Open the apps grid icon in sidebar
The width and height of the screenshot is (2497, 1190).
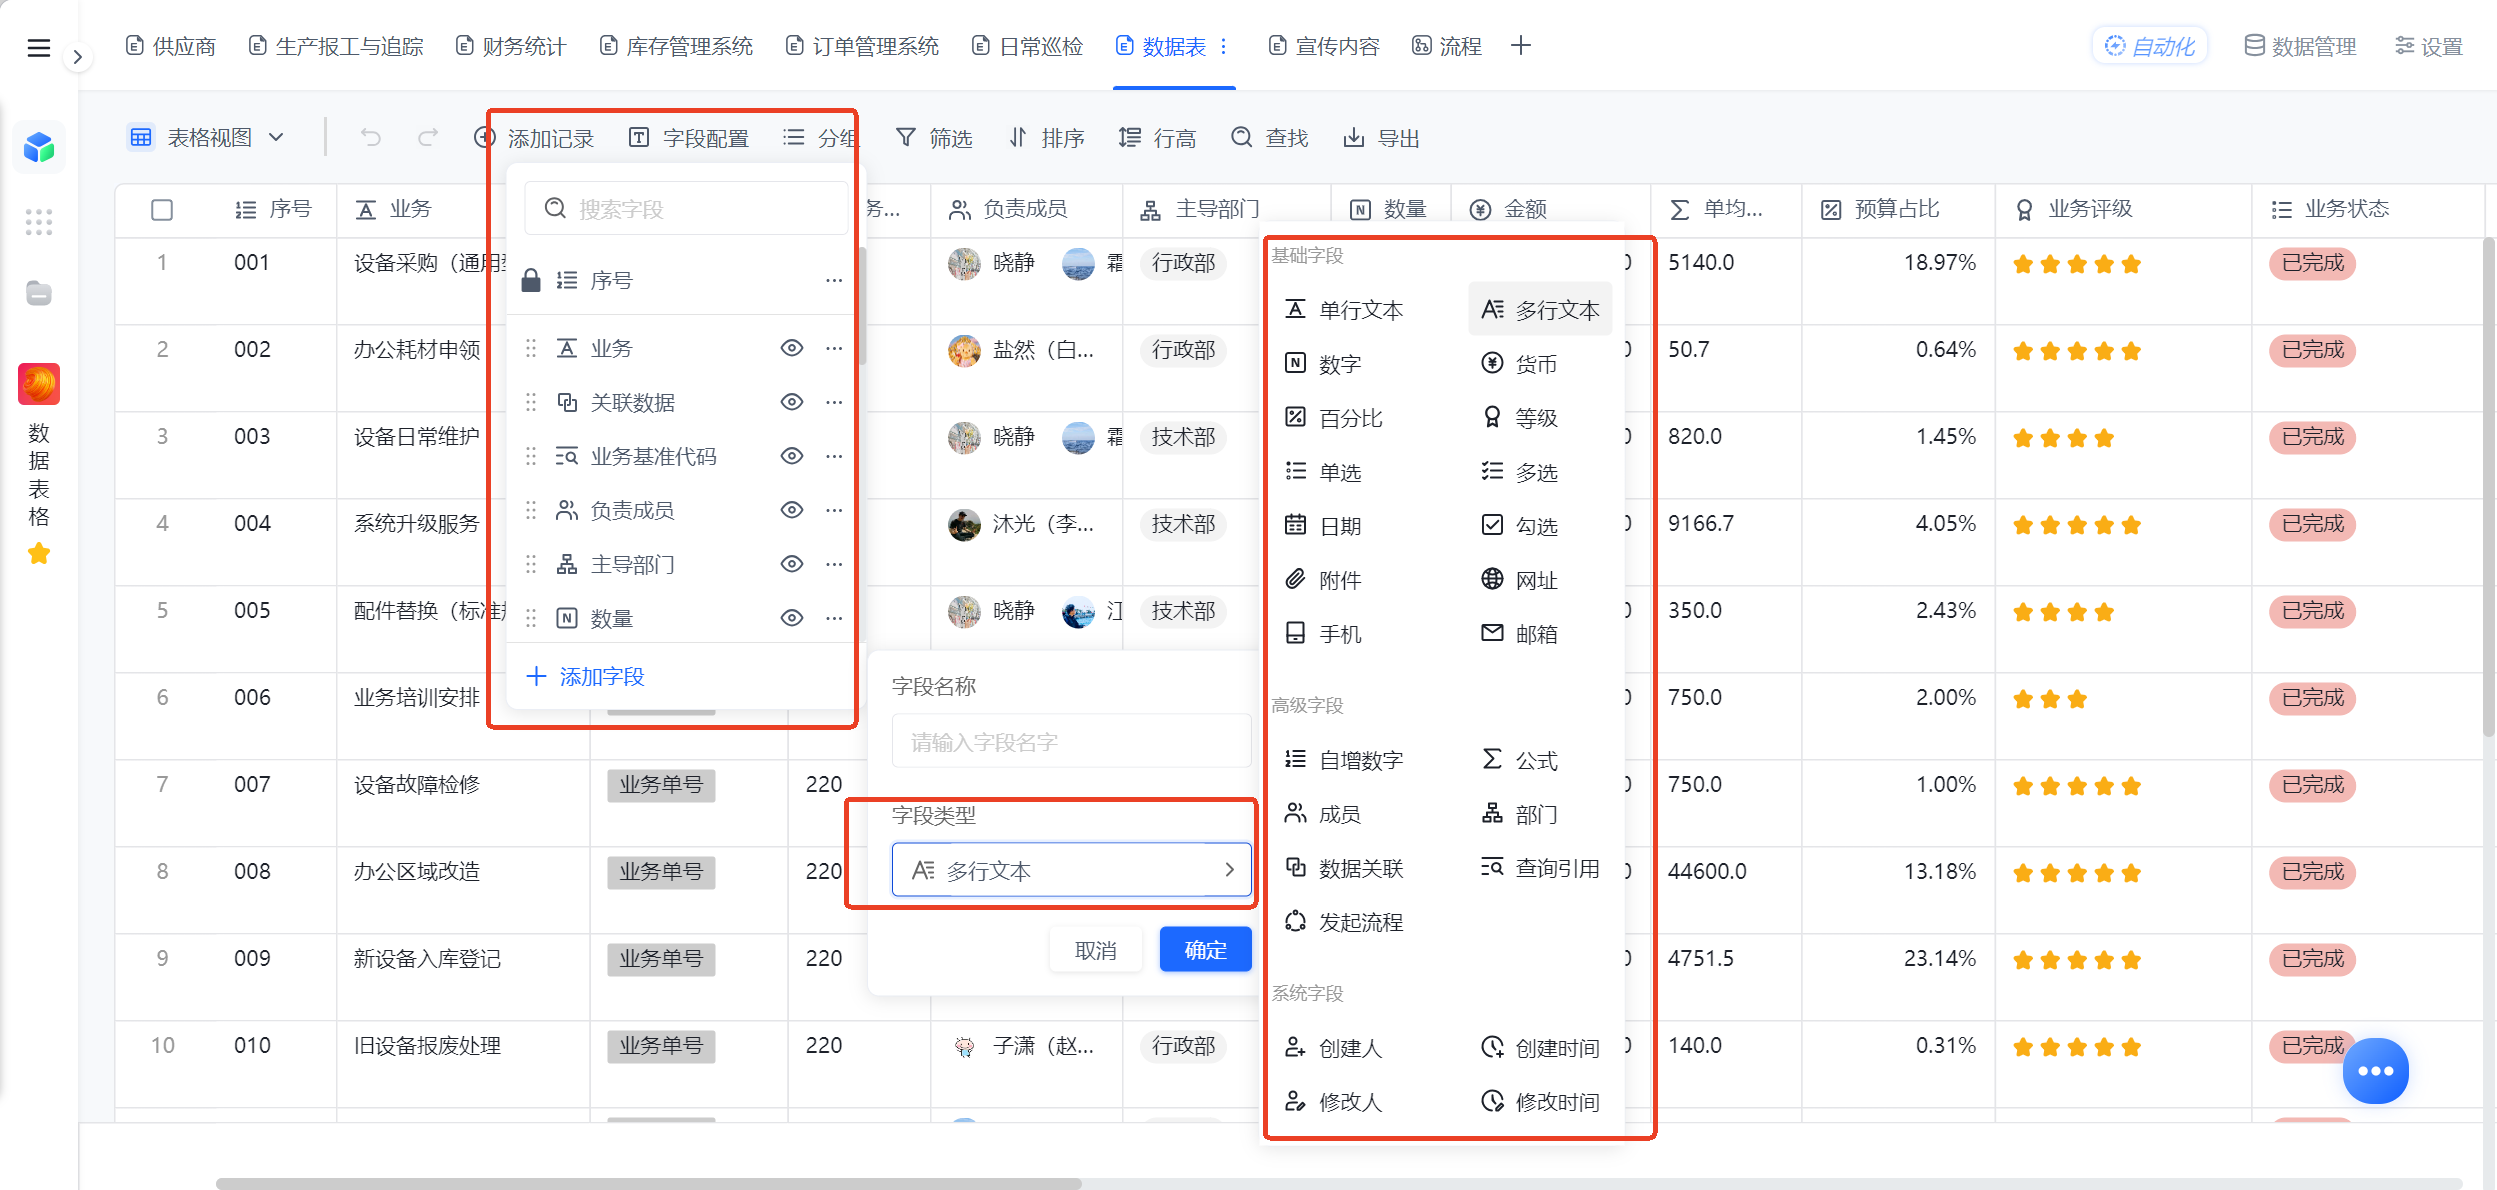(39, 222)
